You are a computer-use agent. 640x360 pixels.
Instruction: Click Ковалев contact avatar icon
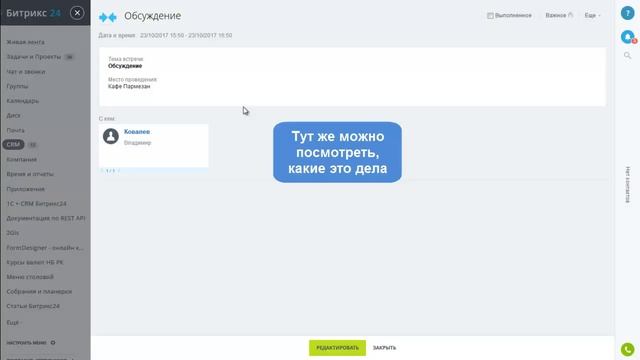tap(111, 136)
